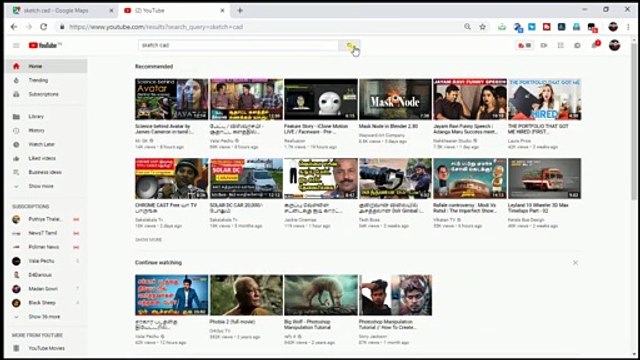Viewport: 640px width, 360px height.
Task: Click the Library folder icon
Action: [16, 117]
